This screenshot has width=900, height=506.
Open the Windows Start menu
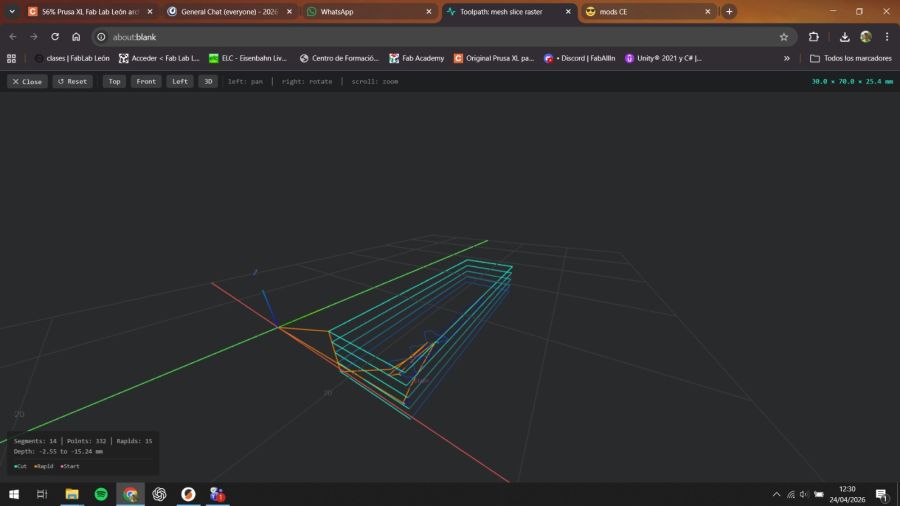pos(14,494)
